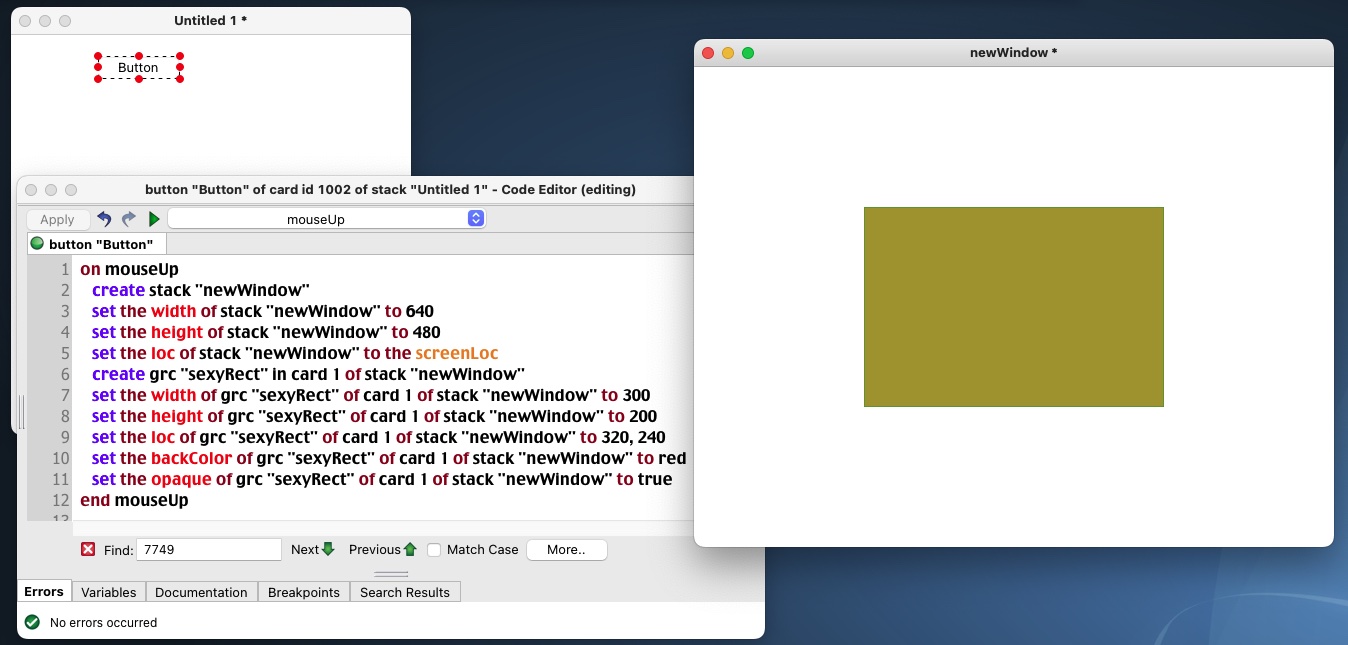Enable the Match Case checkbox
1348x645 pixels.
[x=434, y=549]
